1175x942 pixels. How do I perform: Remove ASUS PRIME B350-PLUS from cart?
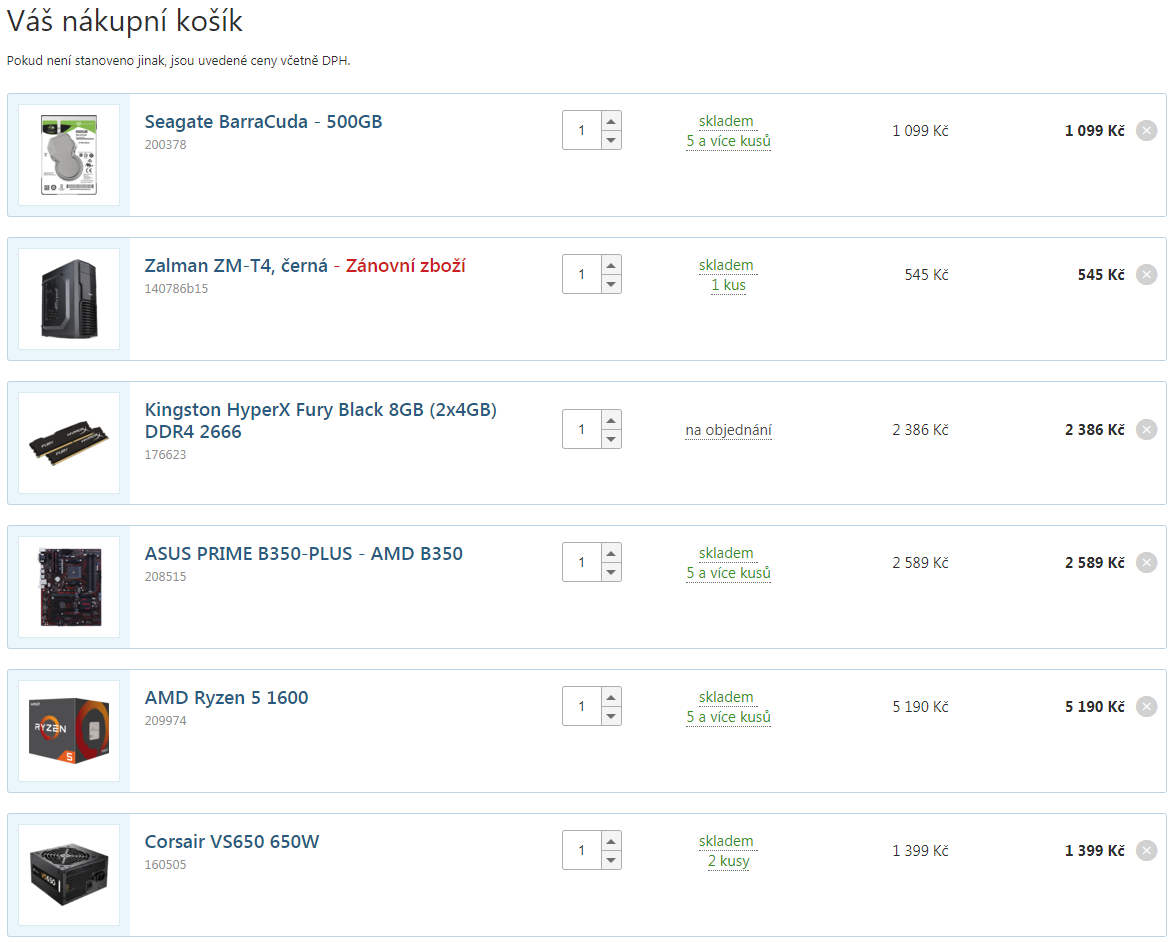1146,562
